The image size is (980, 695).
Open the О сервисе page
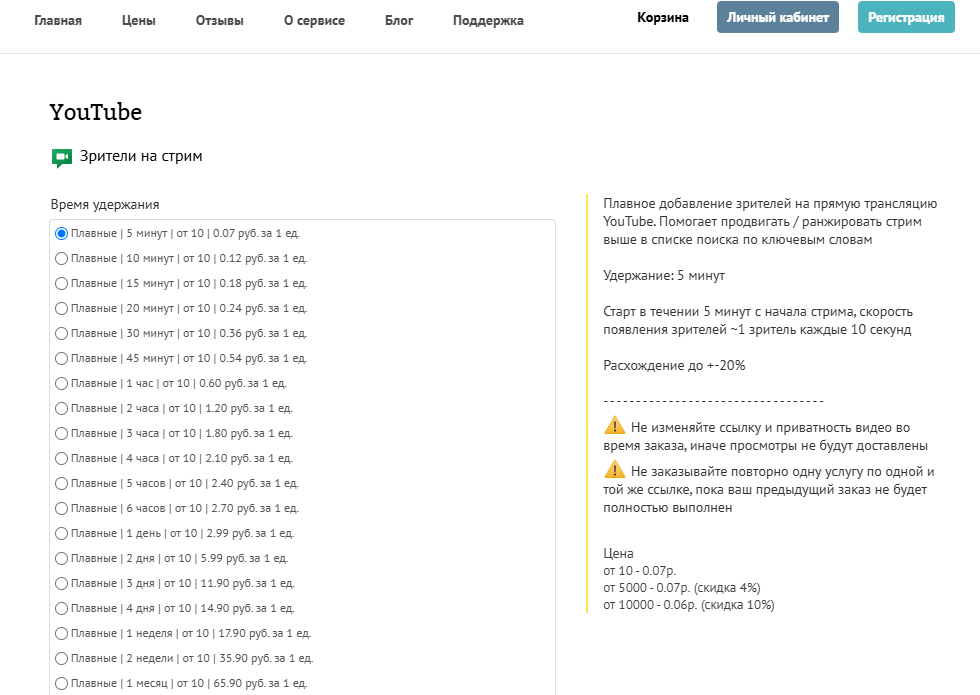click(314, 20)
